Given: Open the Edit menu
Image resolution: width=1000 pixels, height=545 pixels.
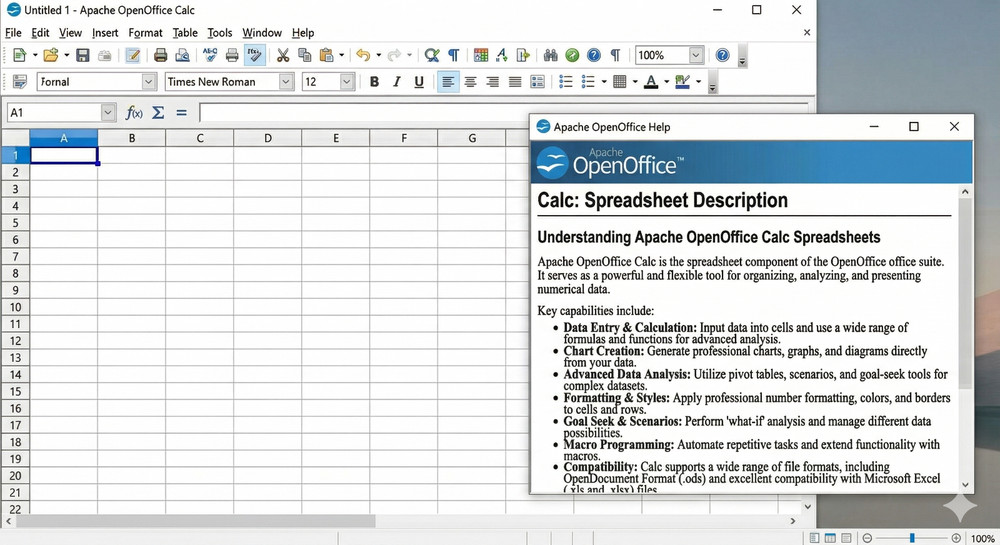Looking at the screenshot, I should tap(40, 33).
